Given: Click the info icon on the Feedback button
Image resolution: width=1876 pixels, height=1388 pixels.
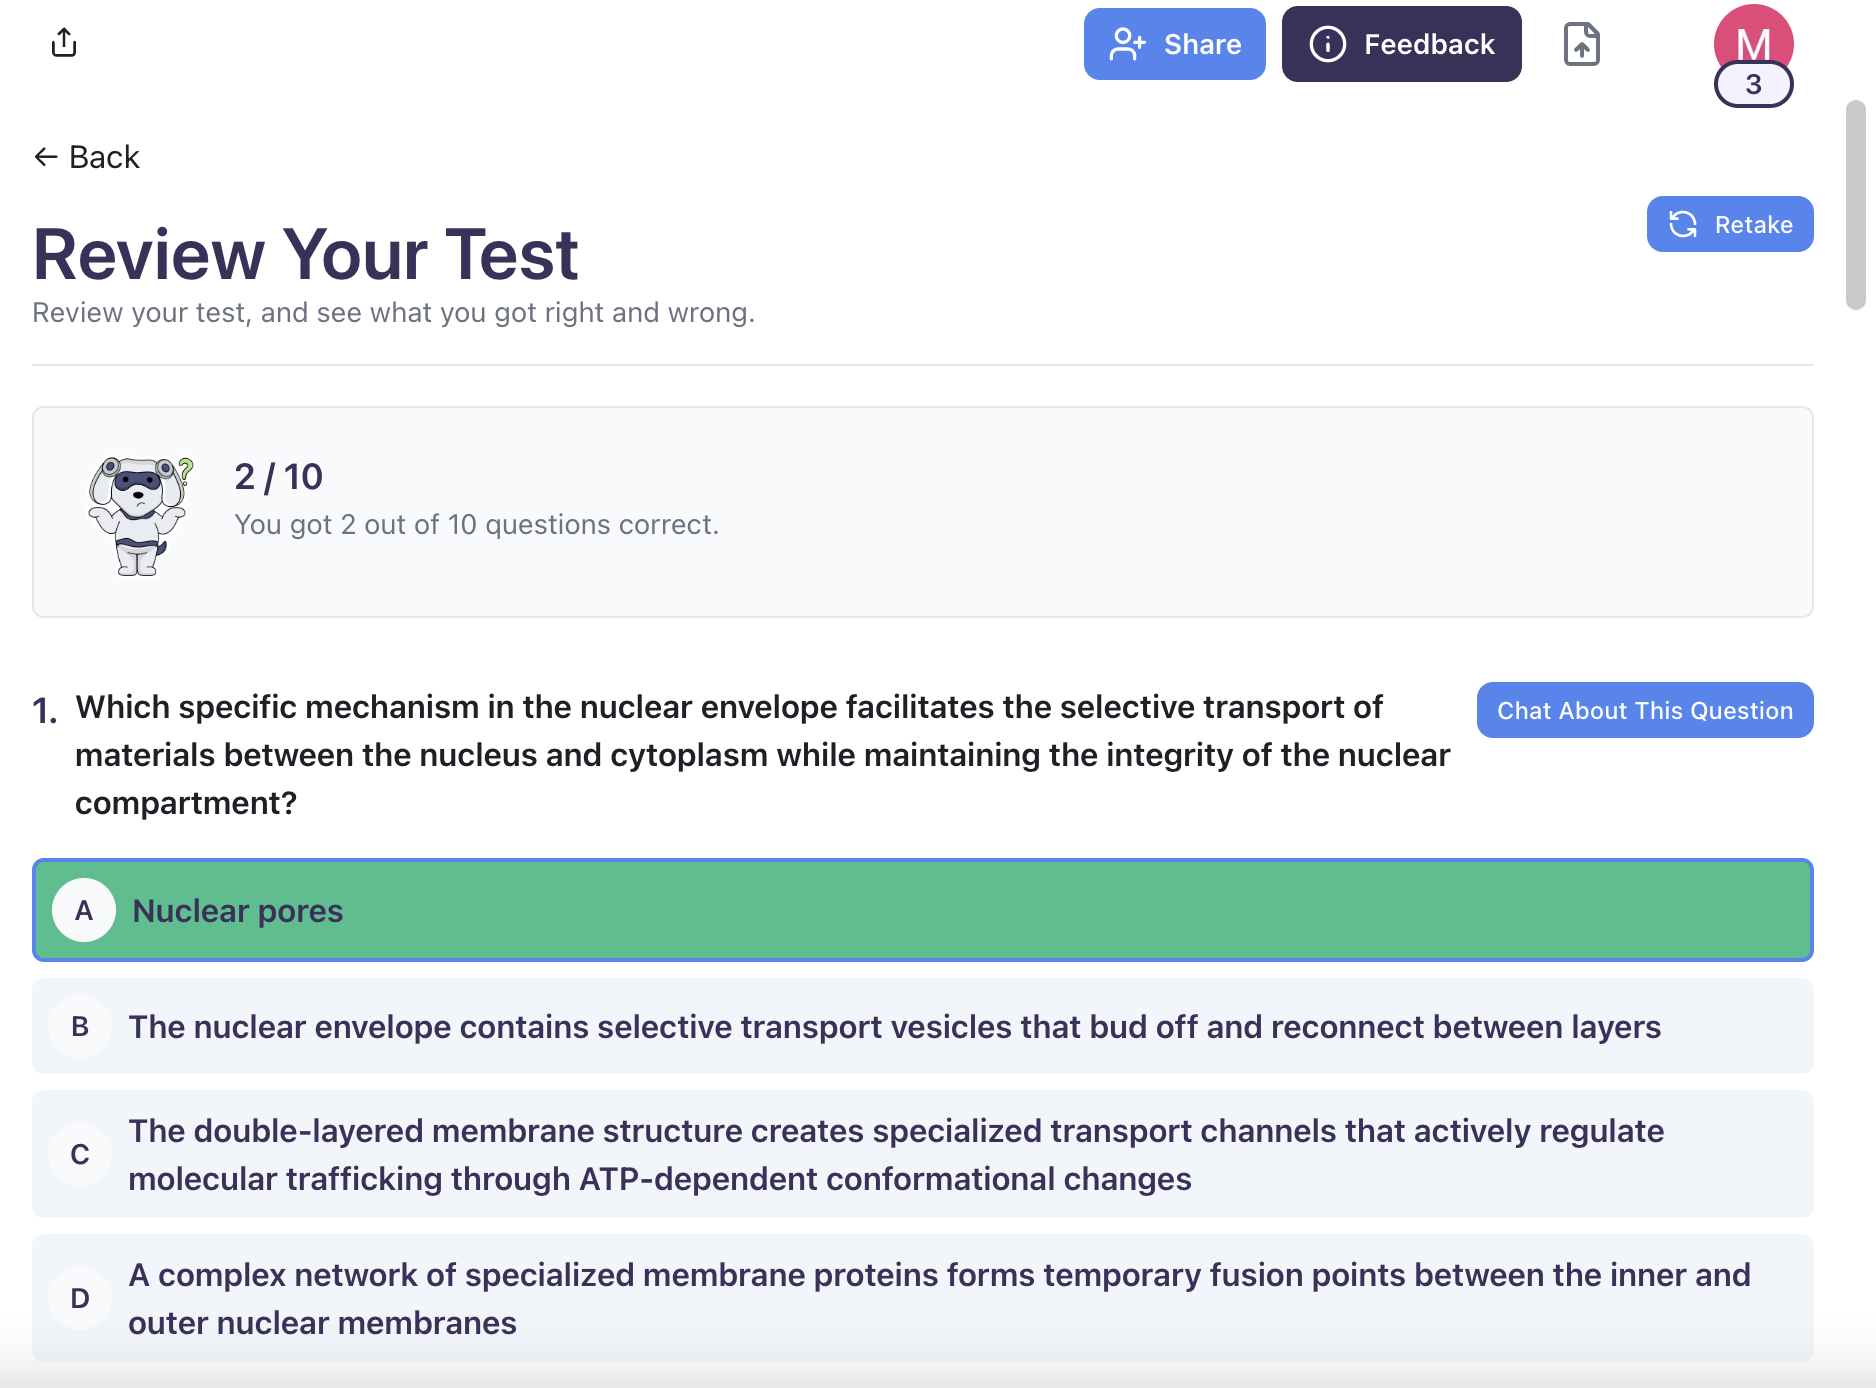Looking at the screenshot, I should 1327,44.
